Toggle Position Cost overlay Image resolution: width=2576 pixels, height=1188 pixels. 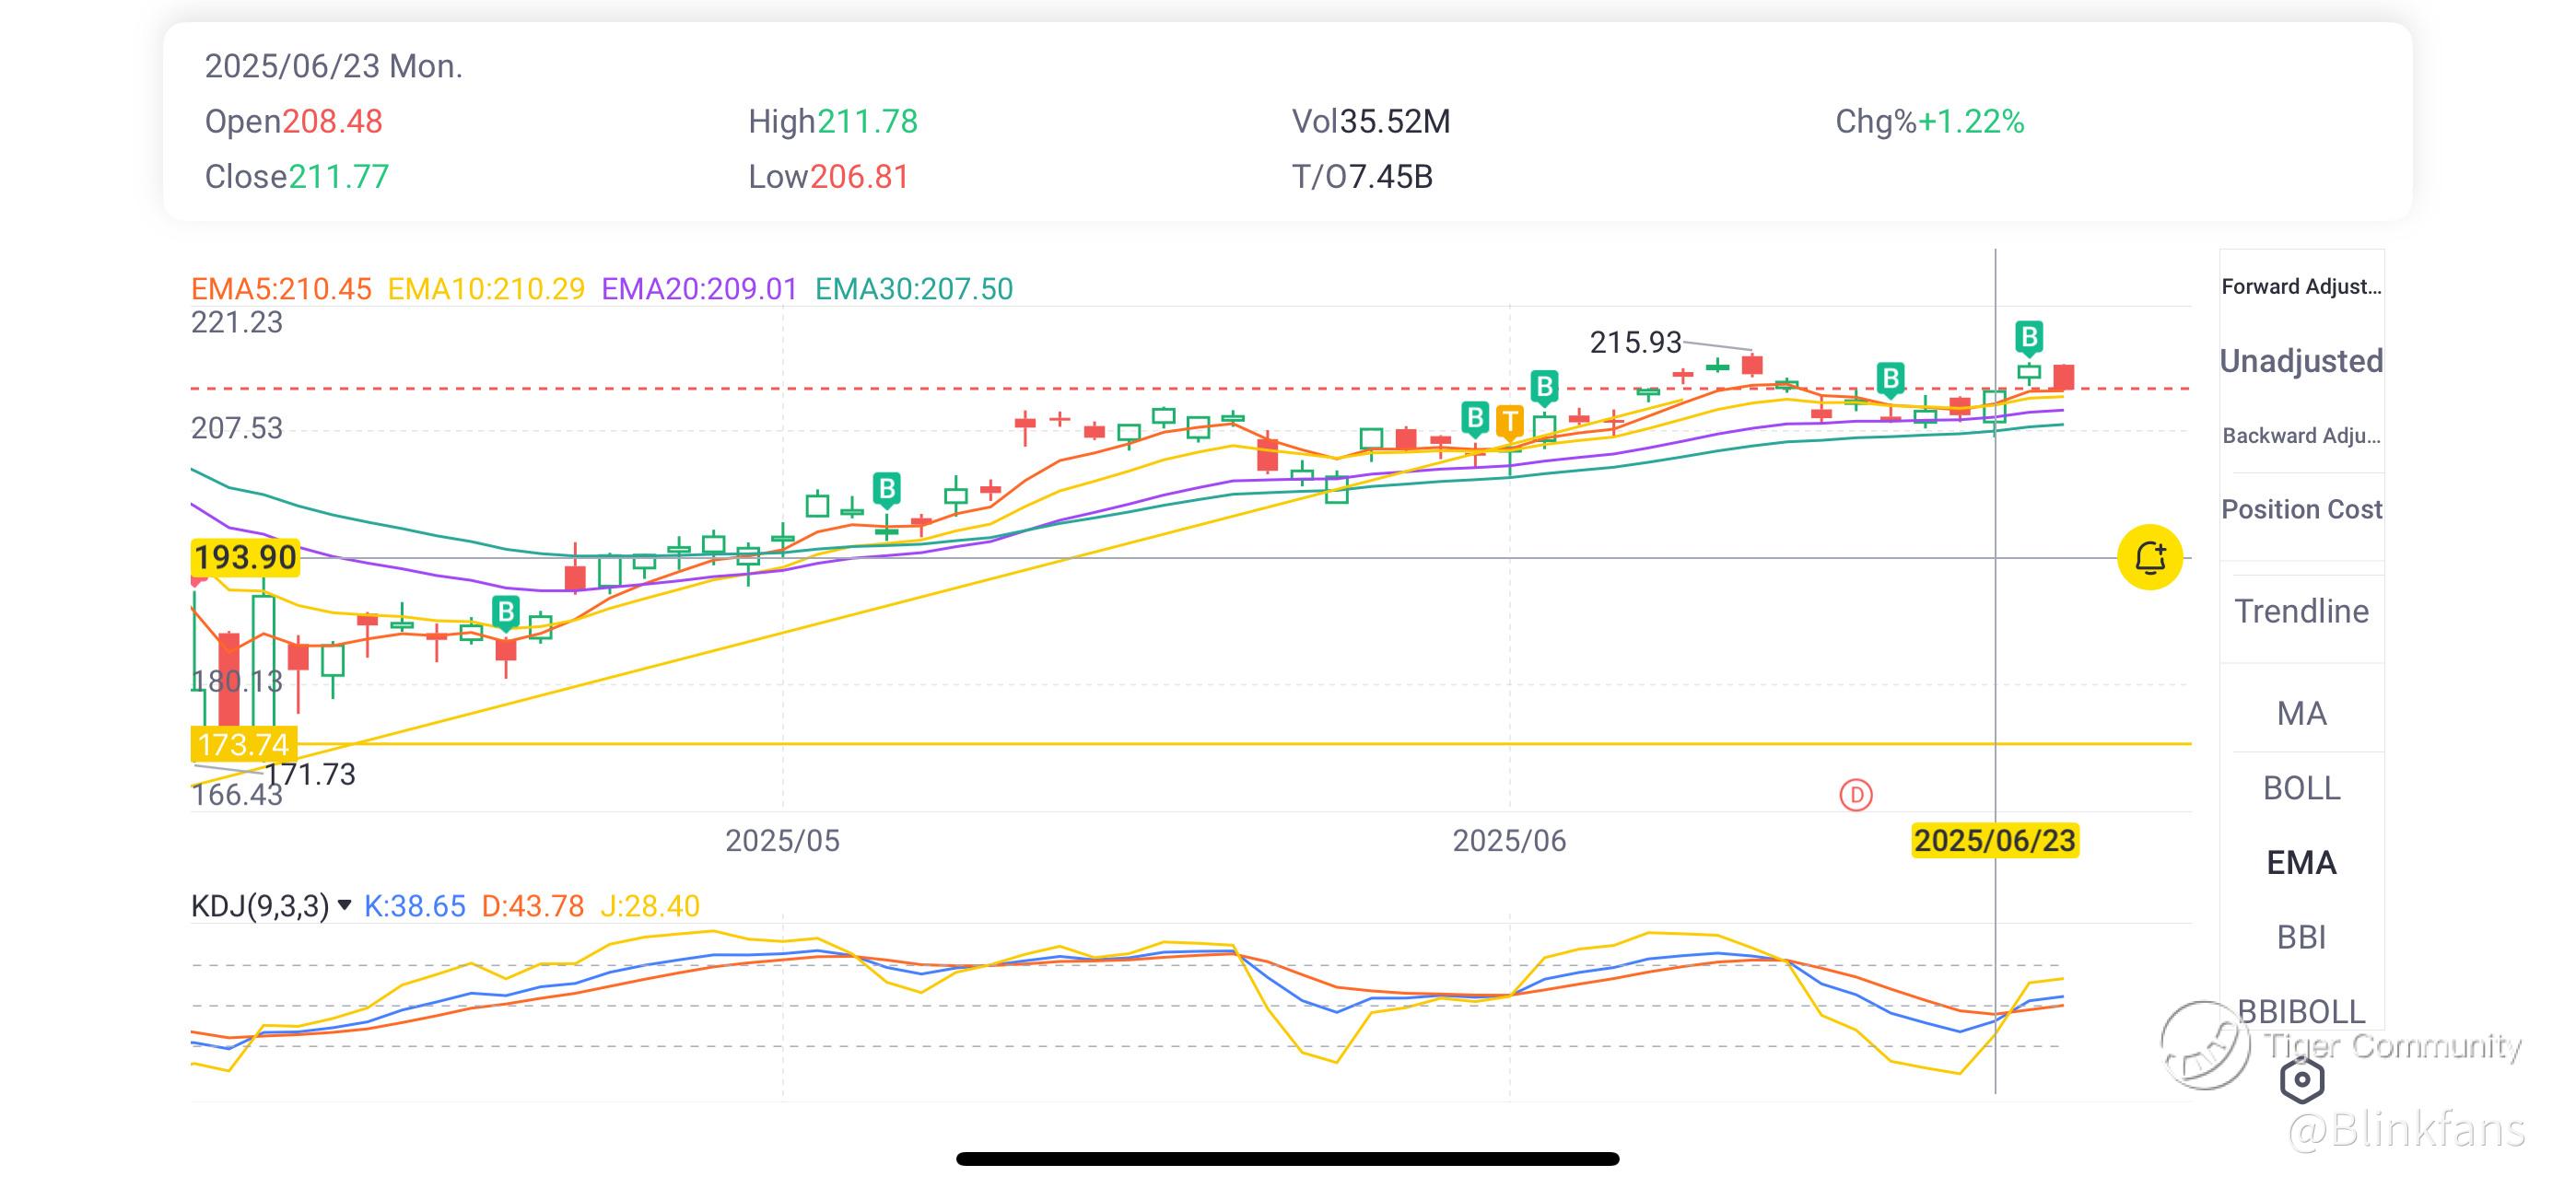tap(2301, 510)
